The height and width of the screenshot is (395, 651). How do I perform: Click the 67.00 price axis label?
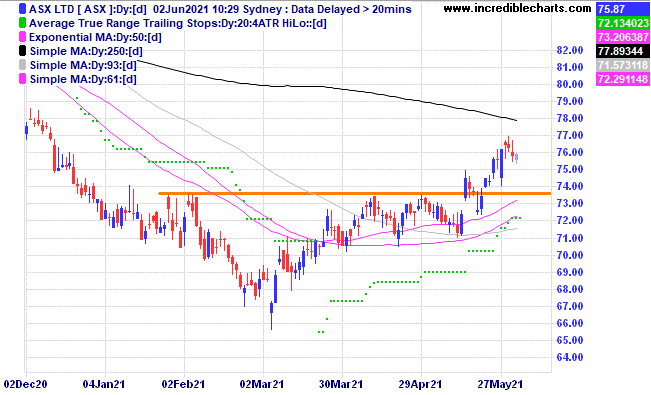pos(570,307)
